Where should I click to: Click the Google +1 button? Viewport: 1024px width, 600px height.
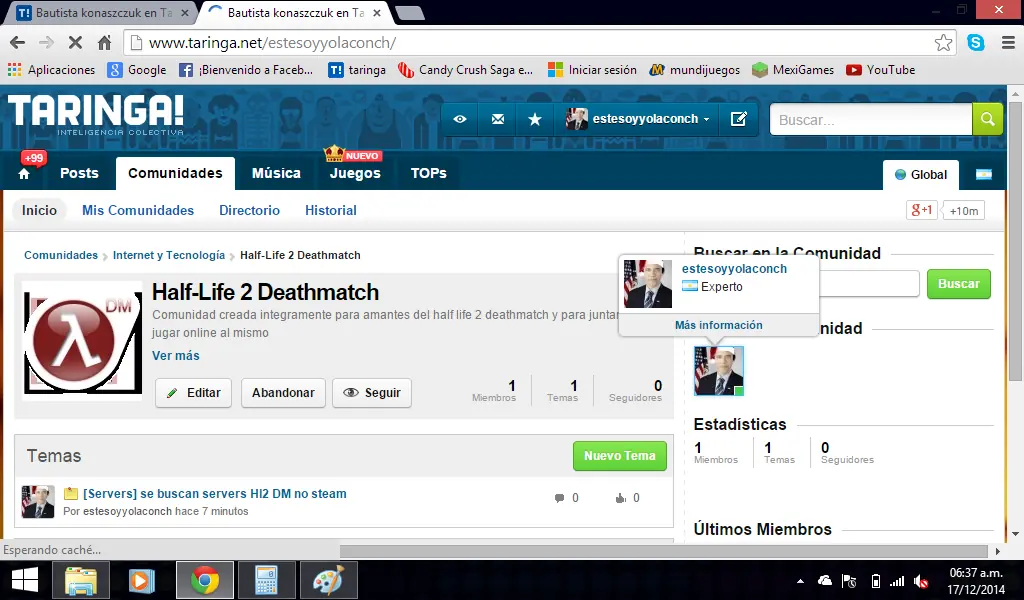(922, 210)
